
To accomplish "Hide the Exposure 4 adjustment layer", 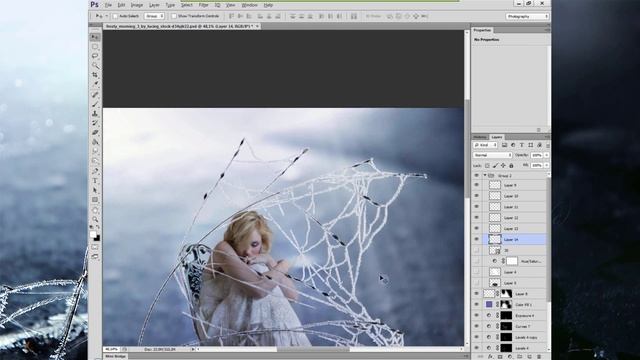I will point(476,316).
